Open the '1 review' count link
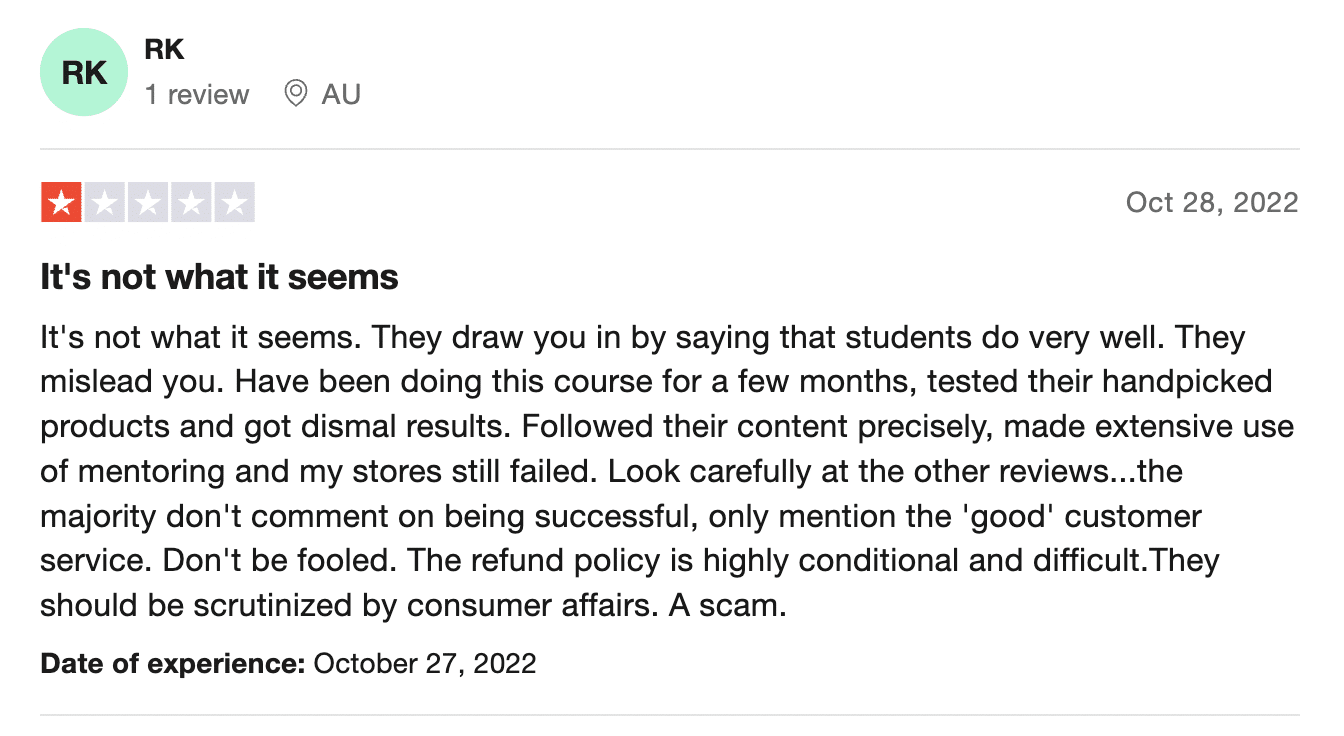The width and height of the screenshot is (1344, 736). click(197, 95)
